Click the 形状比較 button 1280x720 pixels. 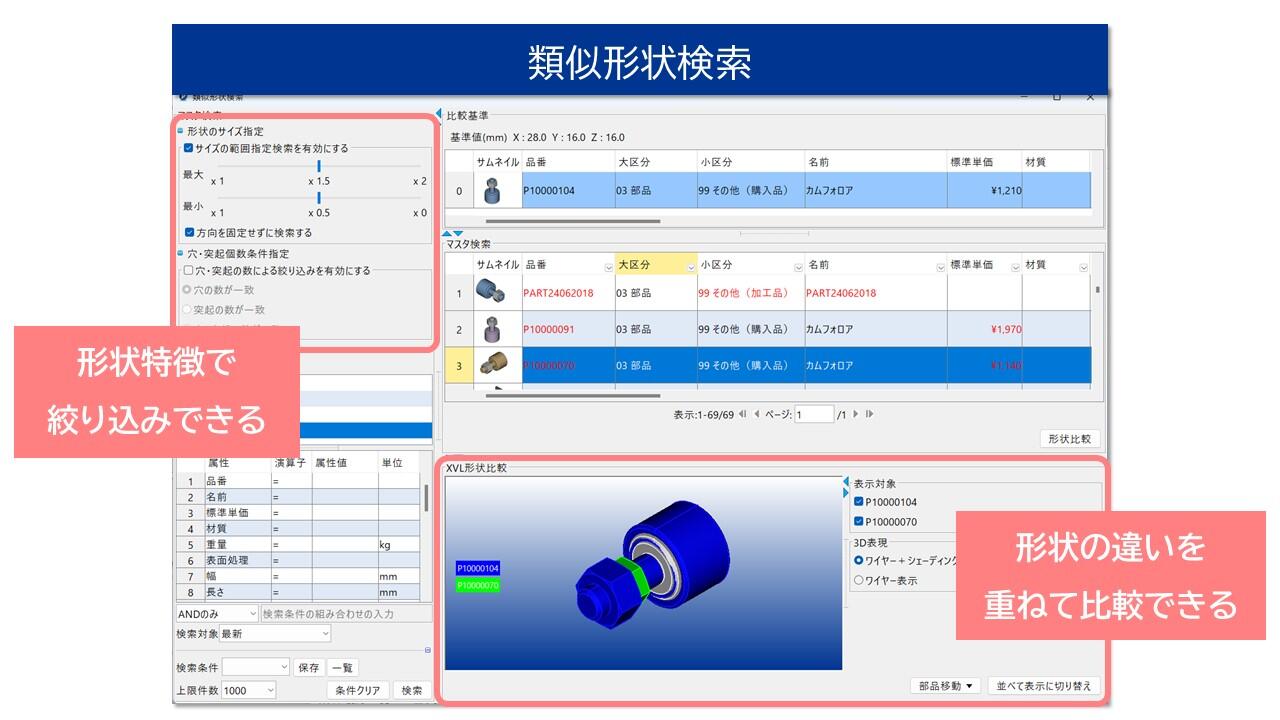point(1070,439)
